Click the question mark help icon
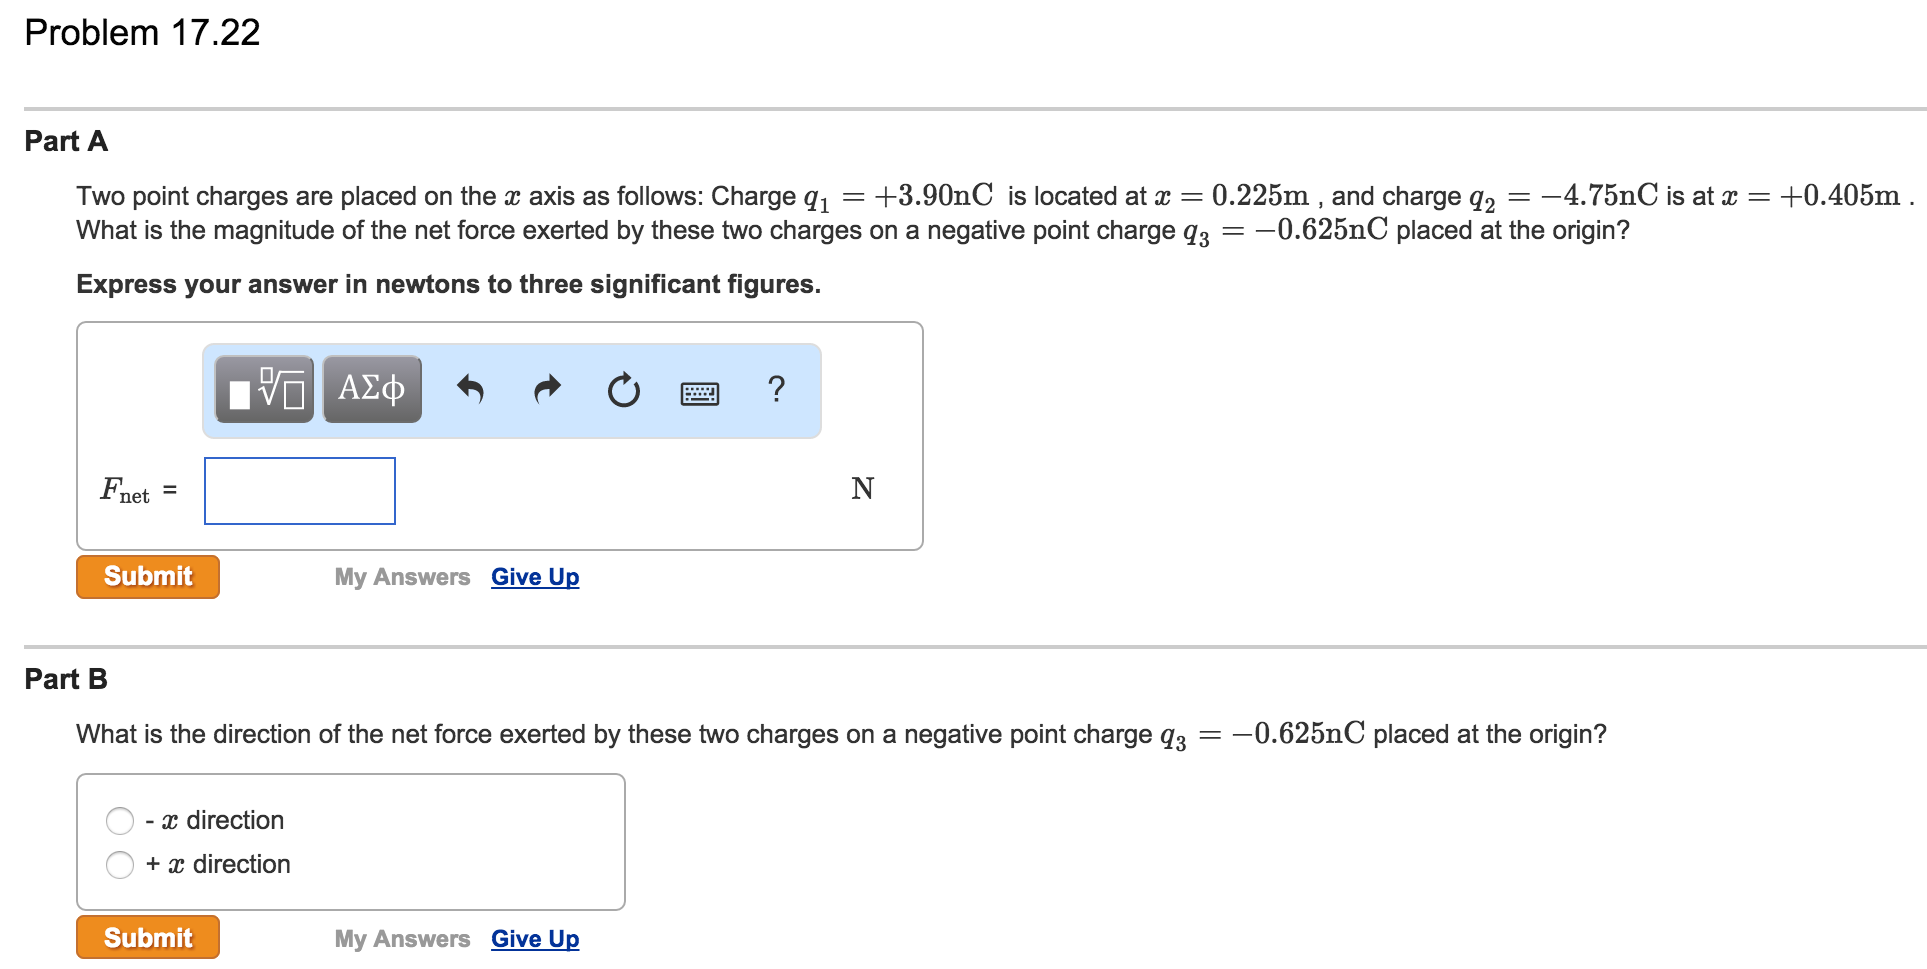Image resolution: width=1927 pixels, height=969 pixels. [777, 390]
